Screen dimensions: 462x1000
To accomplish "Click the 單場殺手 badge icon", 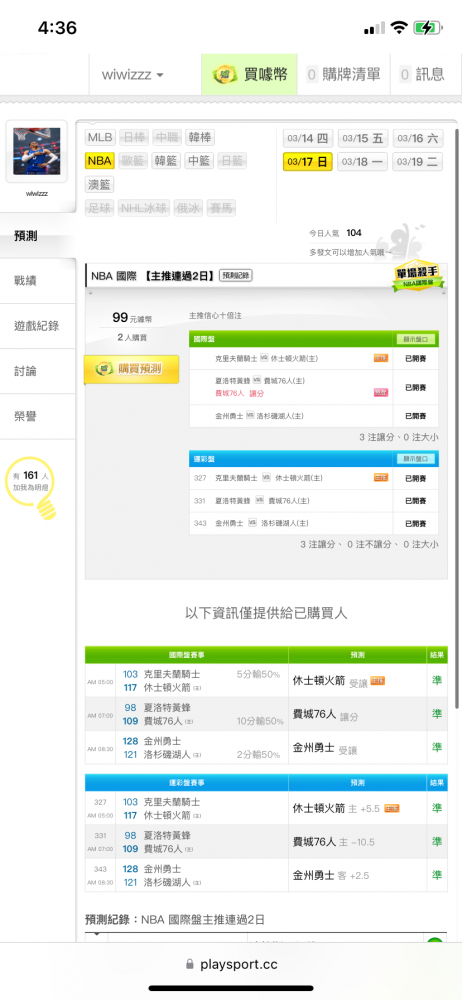I will [x=419, y=276].
